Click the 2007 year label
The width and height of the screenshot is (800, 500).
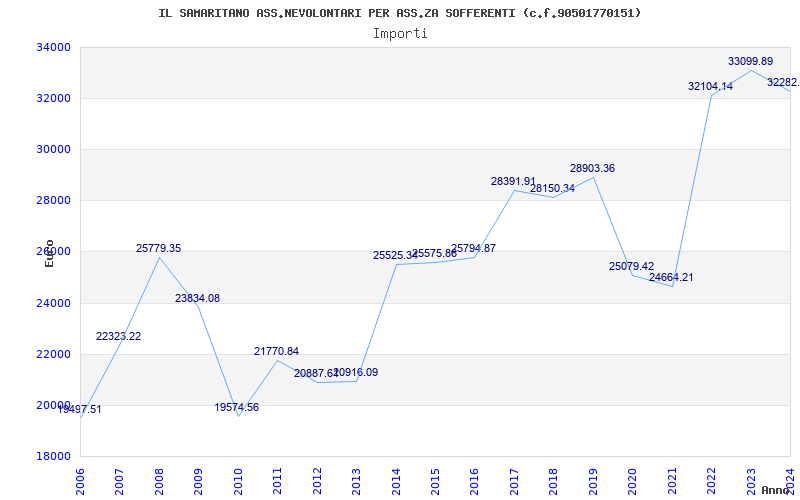point(119,482)
